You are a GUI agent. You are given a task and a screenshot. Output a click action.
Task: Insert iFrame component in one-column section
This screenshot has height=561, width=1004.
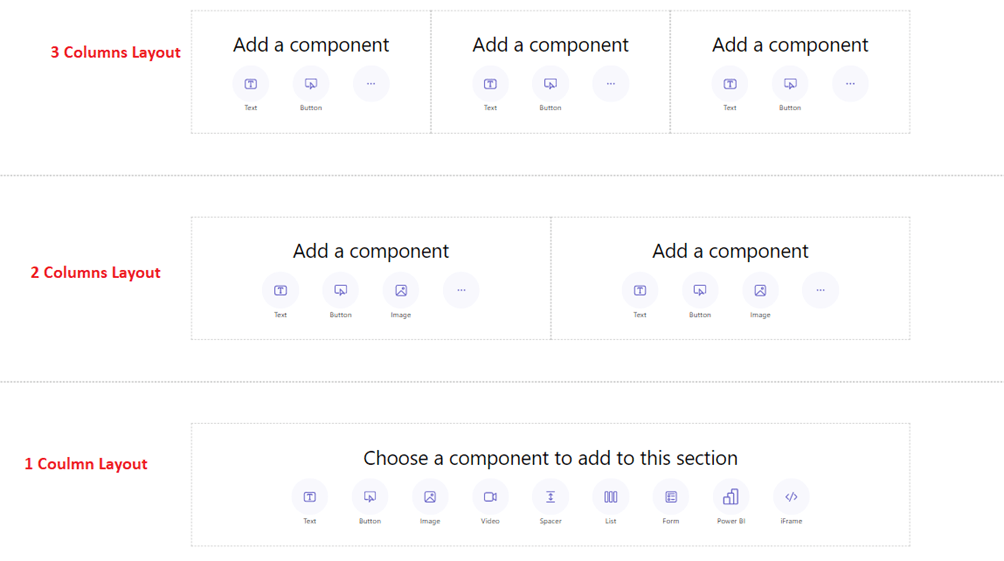click(791, 497)
